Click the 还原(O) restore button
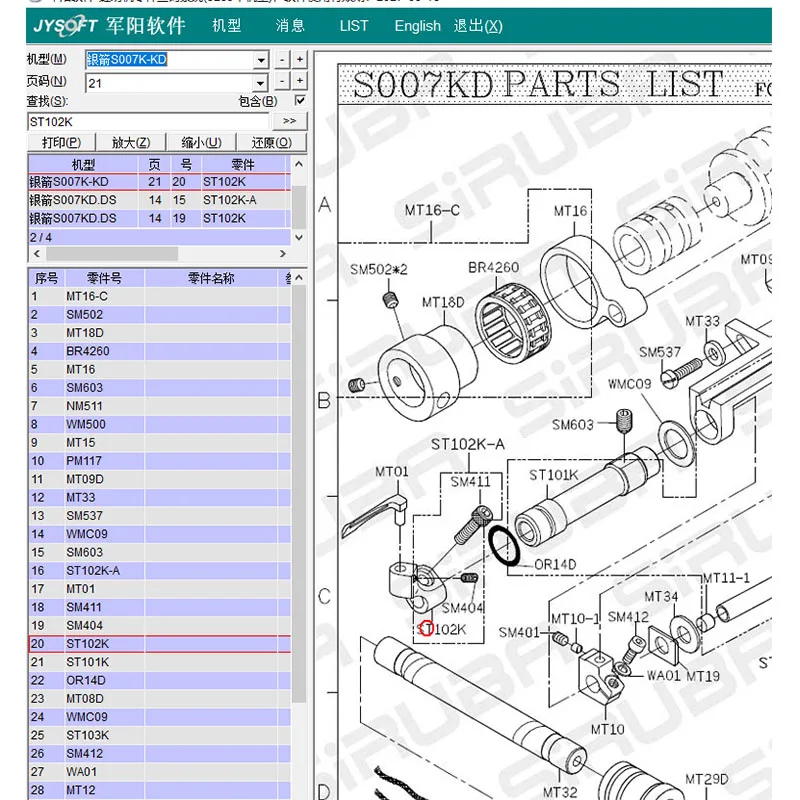This screenshot has width=800, height=800. click(271, 142)
